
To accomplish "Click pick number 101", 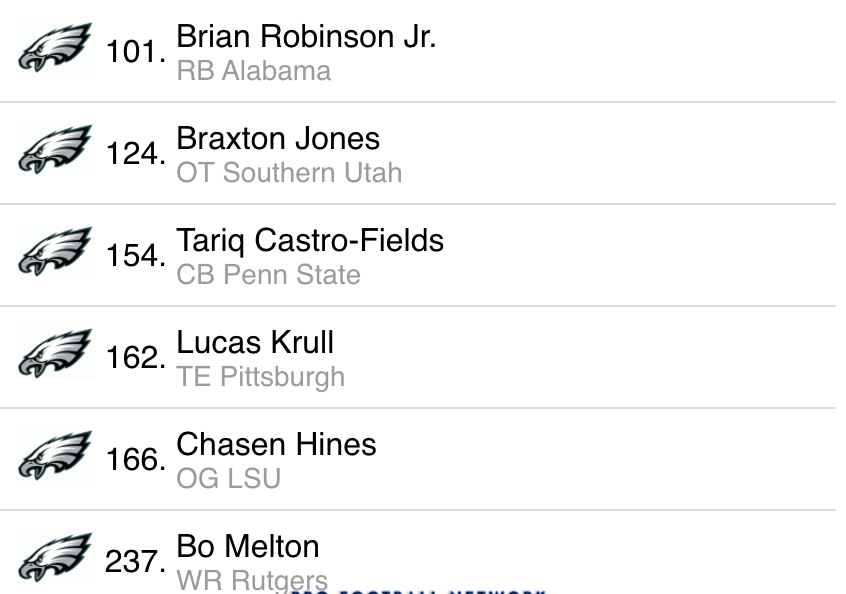I will pyautogui.click(x=135, y=52).
